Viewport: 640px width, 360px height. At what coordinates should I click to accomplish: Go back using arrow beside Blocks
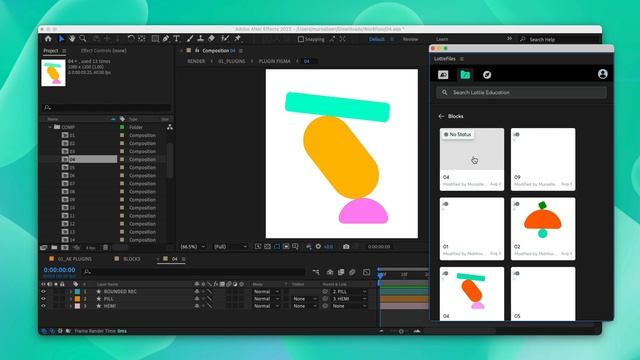[x=441, y=116]
